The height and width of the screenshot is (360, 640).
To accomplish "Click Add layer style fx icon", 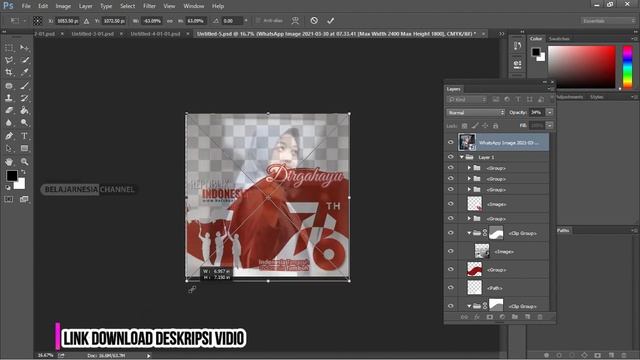I will 477,317.
